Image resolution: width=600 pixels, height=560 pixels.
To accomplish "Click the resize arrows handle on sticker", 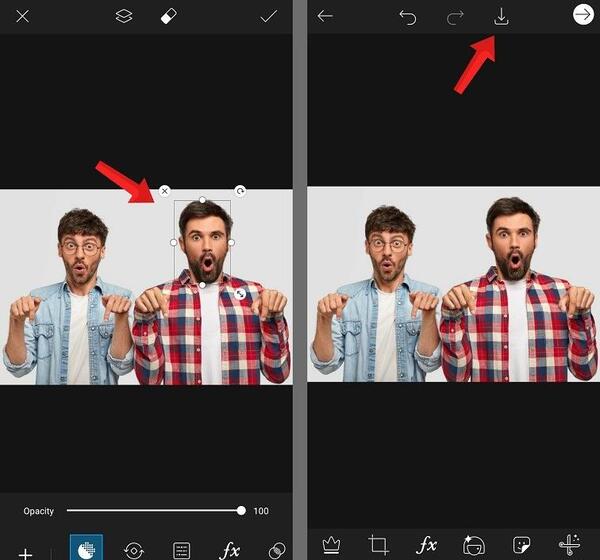I will pos(240,294).
